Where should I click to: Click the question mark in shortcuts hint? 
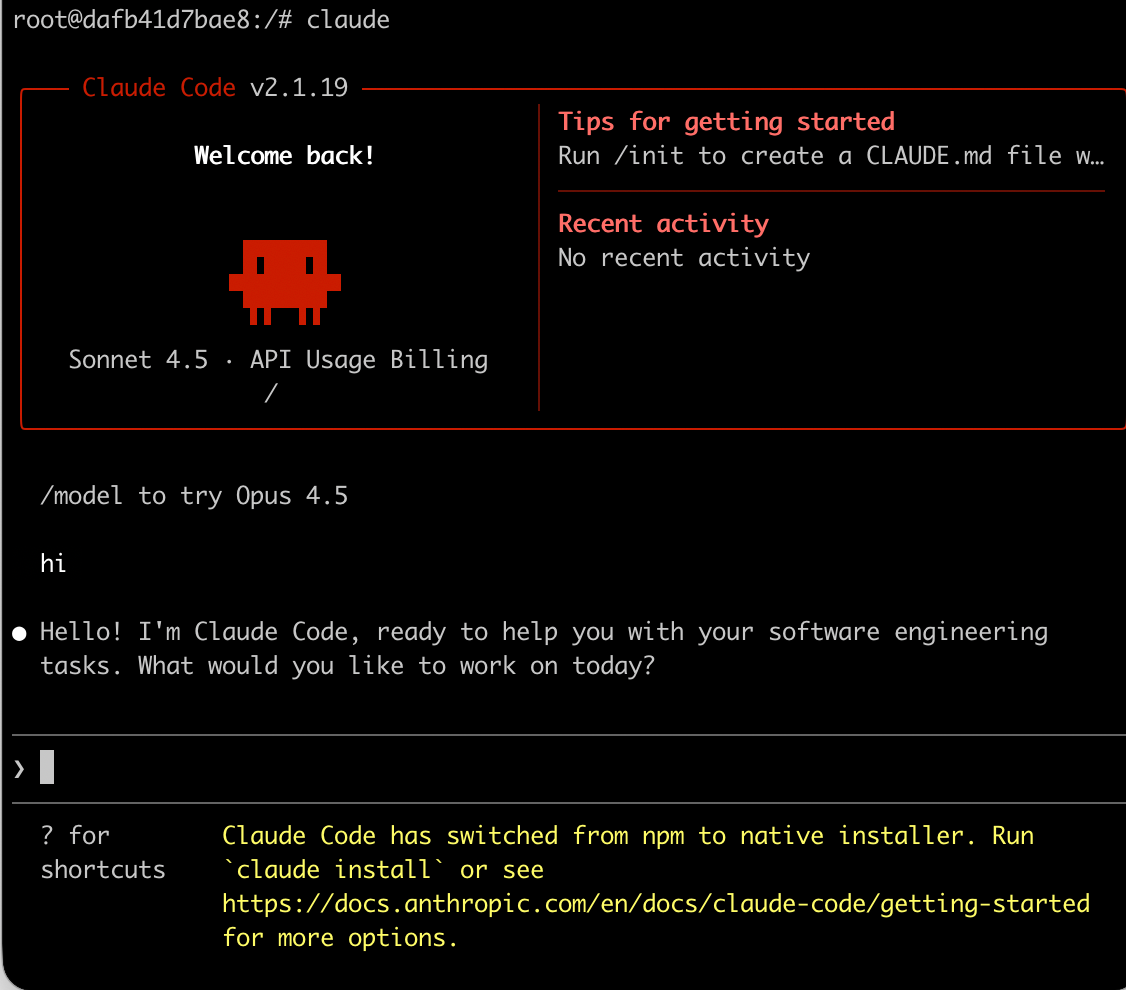48,835
